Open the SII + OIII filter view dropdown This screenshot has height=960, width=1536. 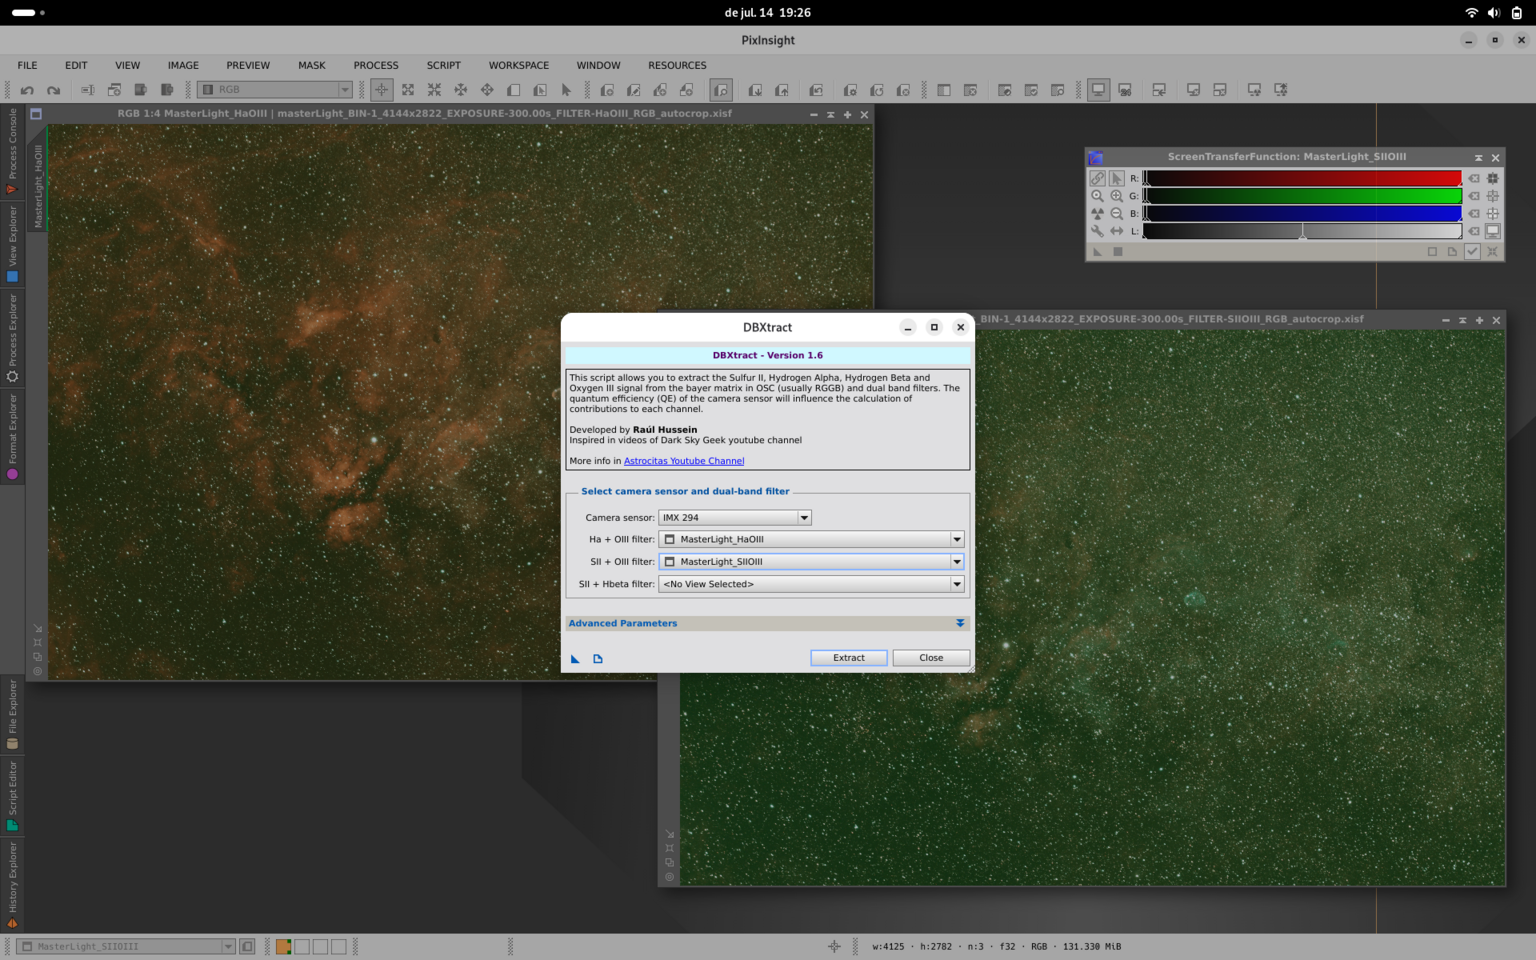pyautogui.click(x=811, y=561)
